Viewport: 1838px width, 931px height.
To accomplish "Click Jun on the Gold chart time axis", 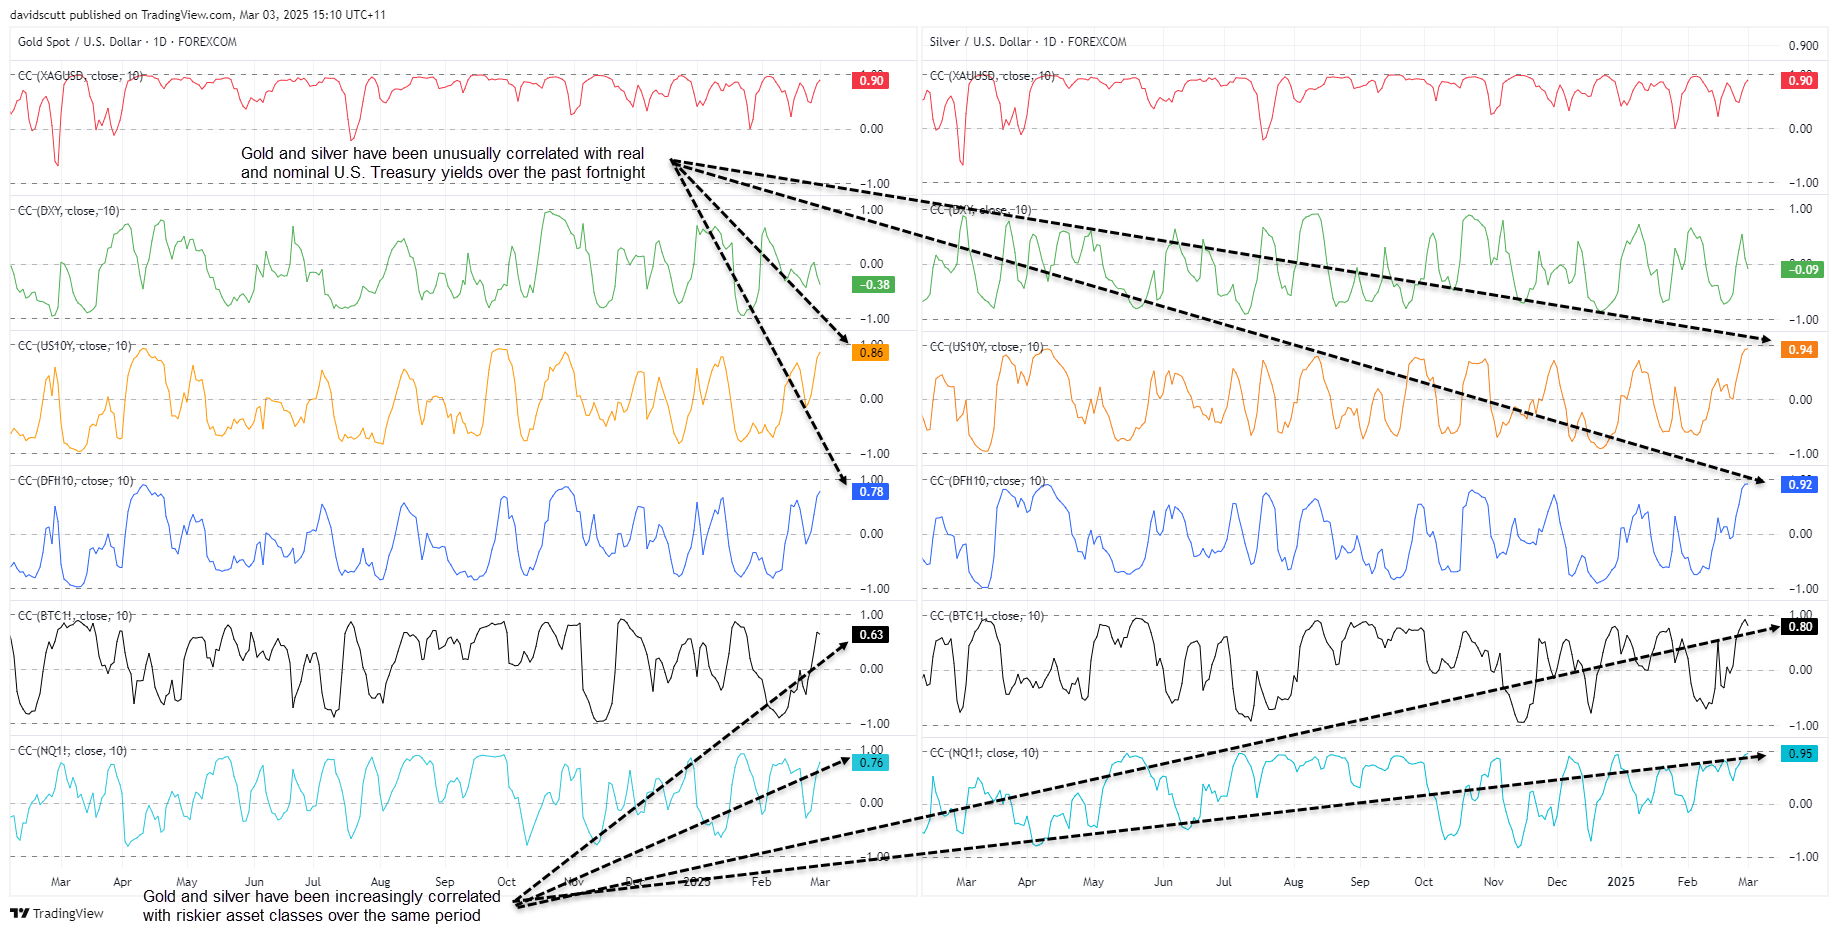I will pyautogui.click(x=254, y=882).
